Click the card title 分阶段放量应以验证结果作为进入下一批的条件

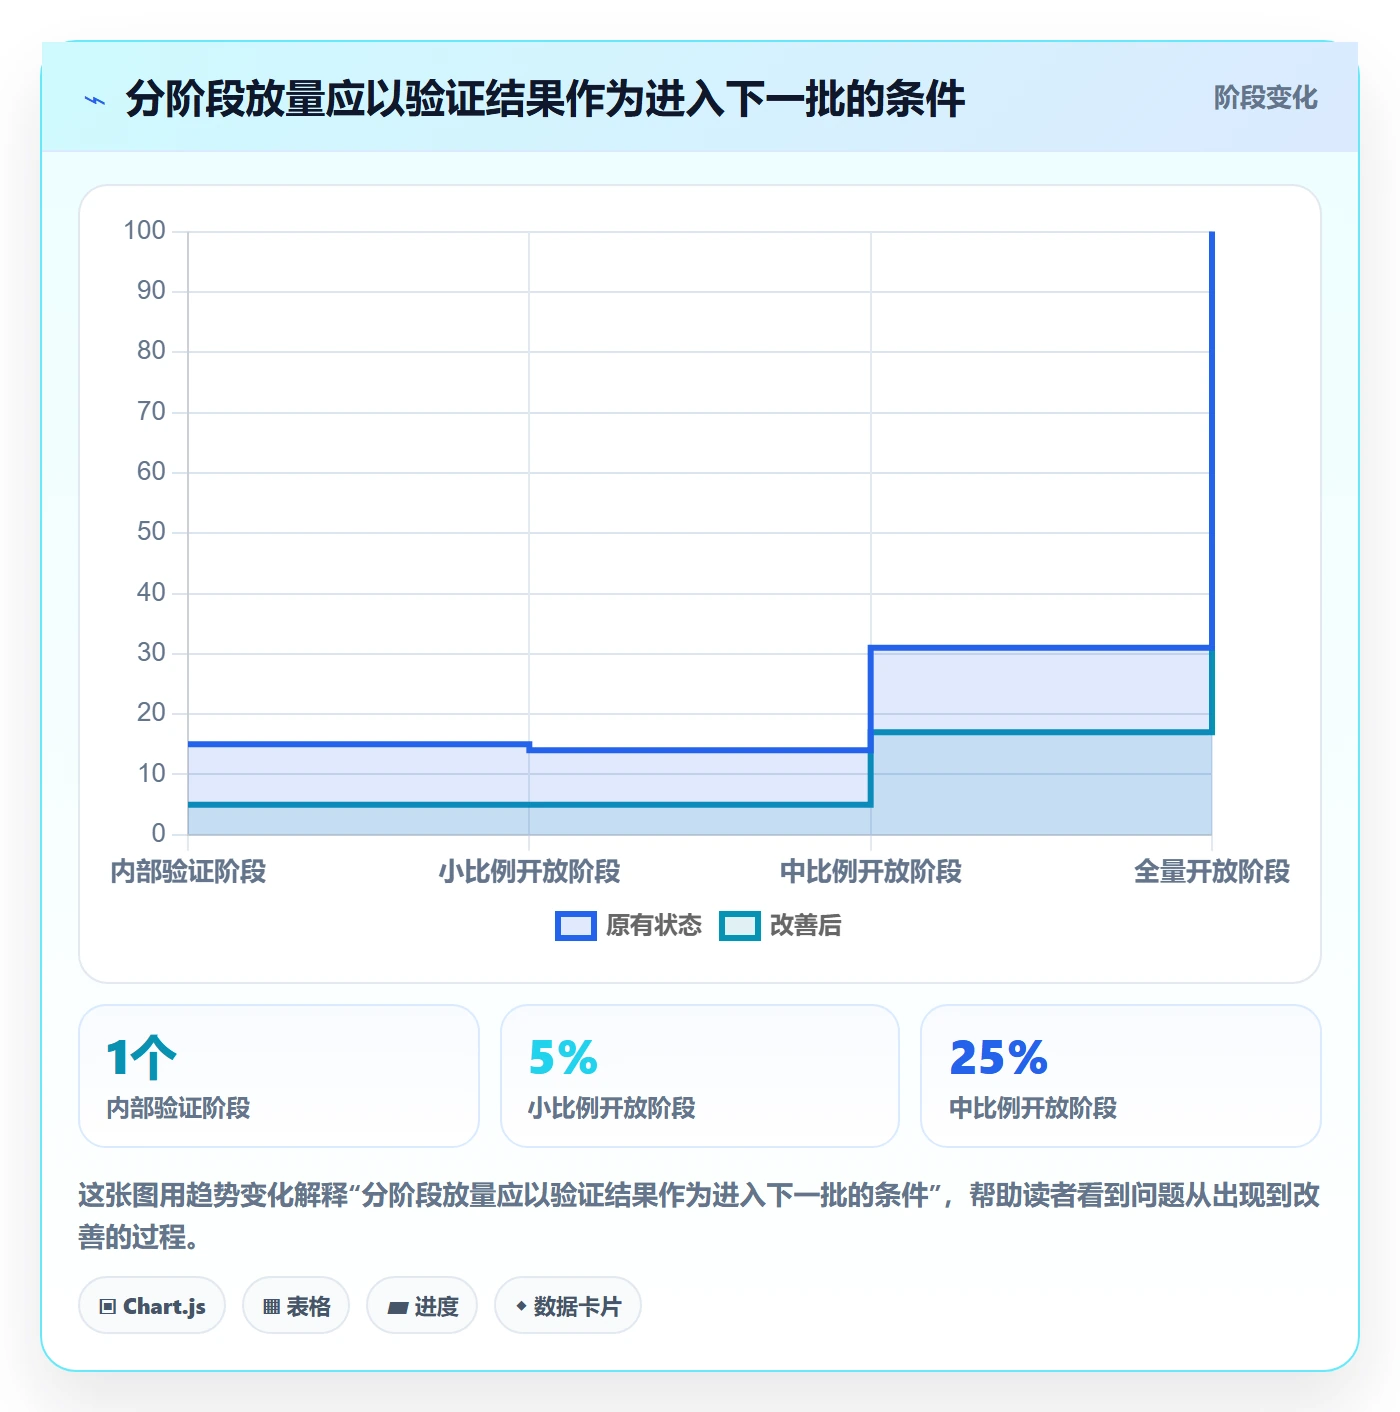tap(545, 99)
